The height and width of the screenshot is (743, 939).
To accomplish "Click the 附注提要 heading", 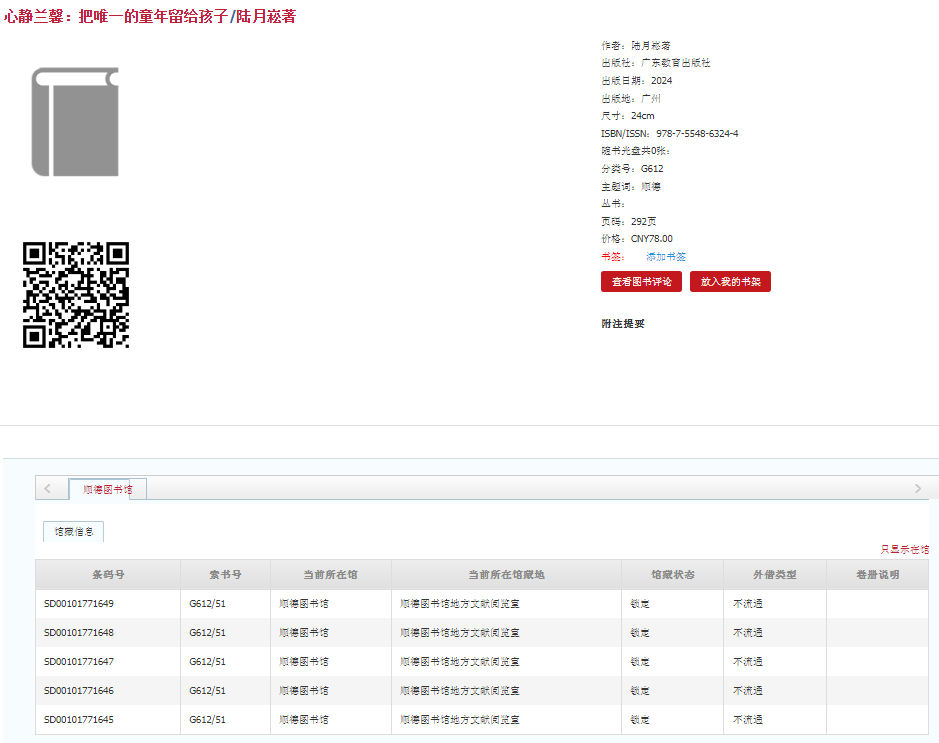I will click(623, 323).
